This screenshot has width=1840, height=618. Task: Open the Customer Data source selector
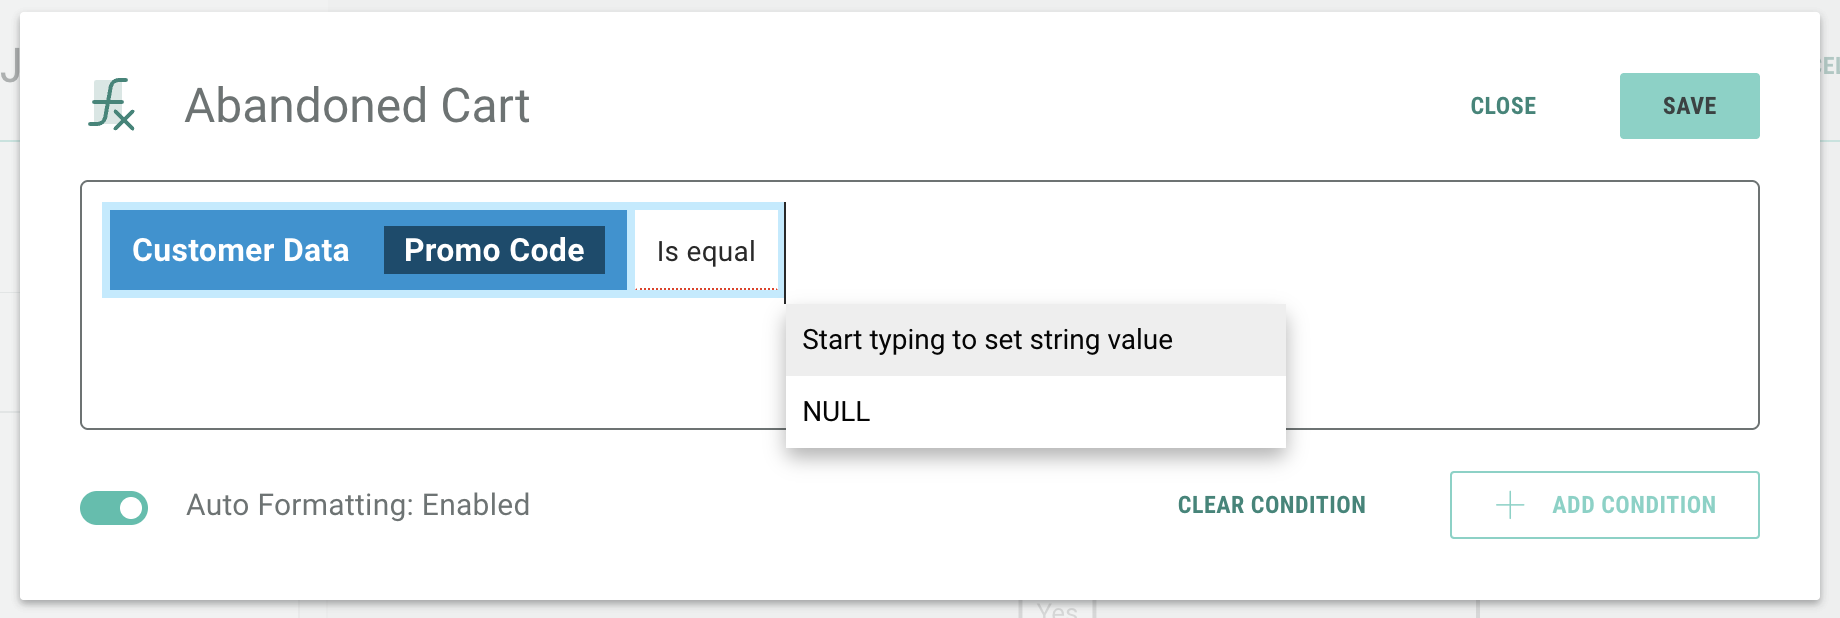(241, 250)
